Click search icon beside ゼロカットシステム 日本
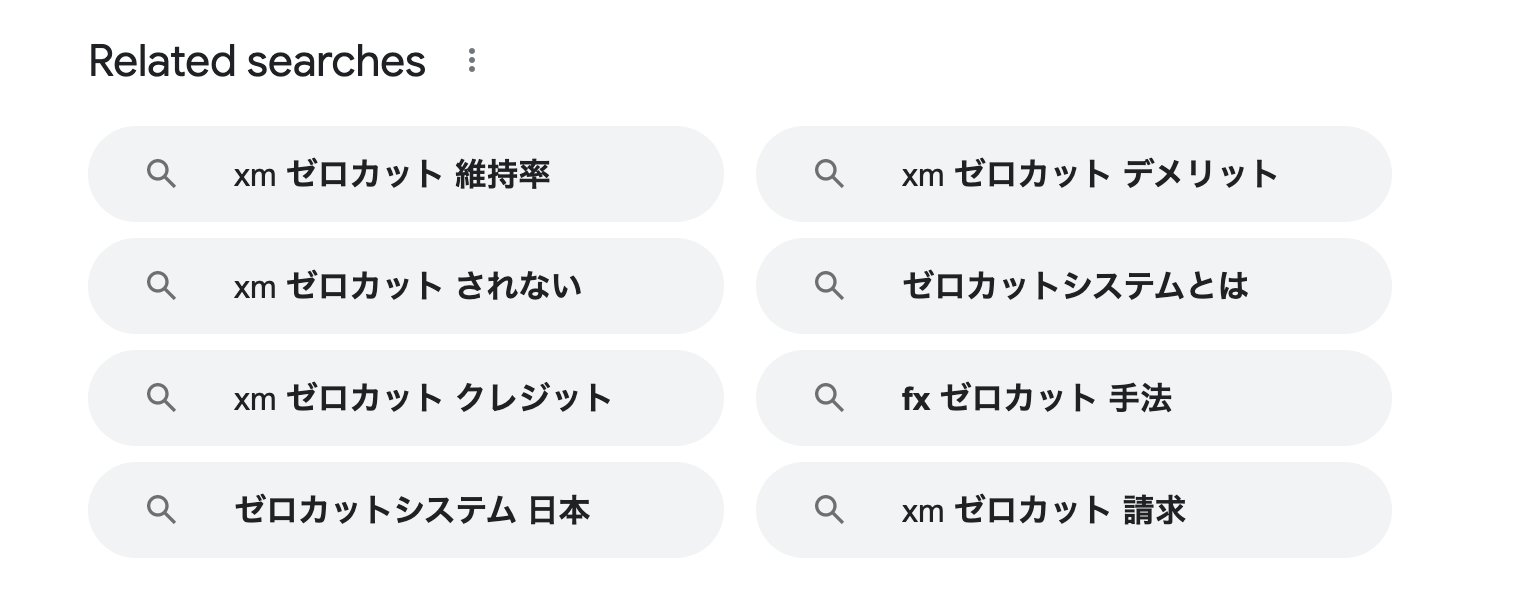Image resolution: width=1522 pixels, height=608 pixels. point(161,510)
